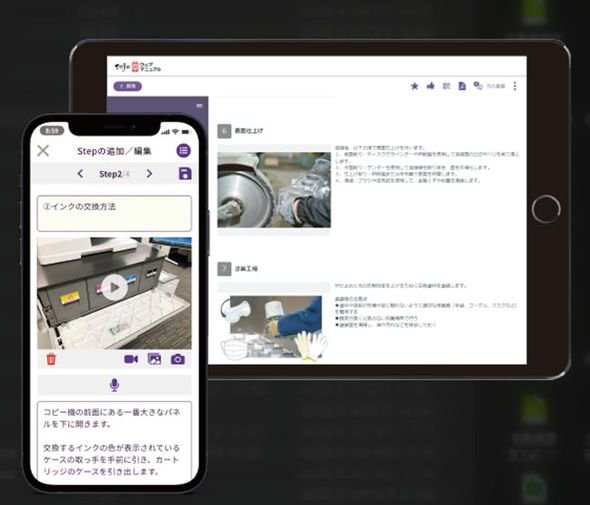Go to the next step arrow
Screen dimensions: 590x505
(x=149, y=173)
